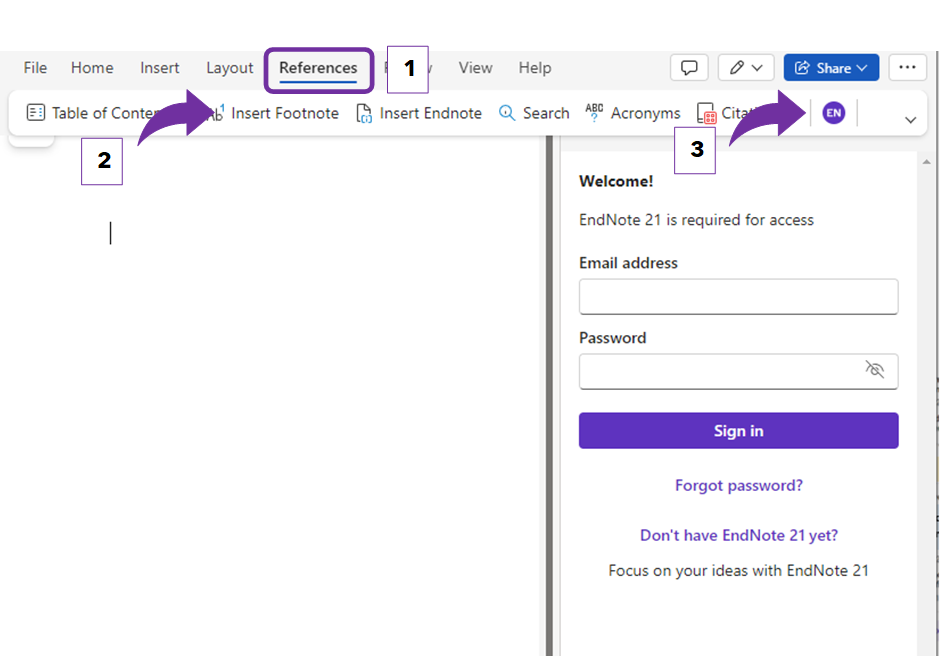The image size is (940, 658).
Task: Click the EndNote EN icon in ribbon
Action: coord(833,113)
